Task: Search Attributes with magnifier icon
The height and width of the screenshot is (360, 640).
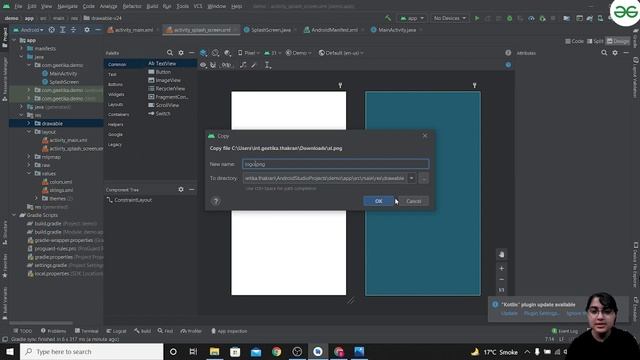Action: (604, 53)
